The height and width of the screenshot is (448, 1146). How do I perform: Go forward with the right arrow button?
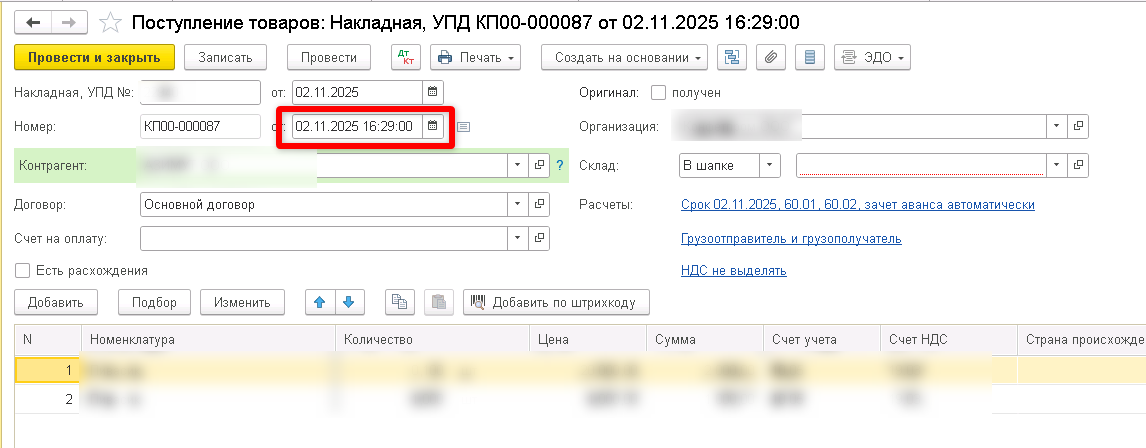click(x=69, y=23)
